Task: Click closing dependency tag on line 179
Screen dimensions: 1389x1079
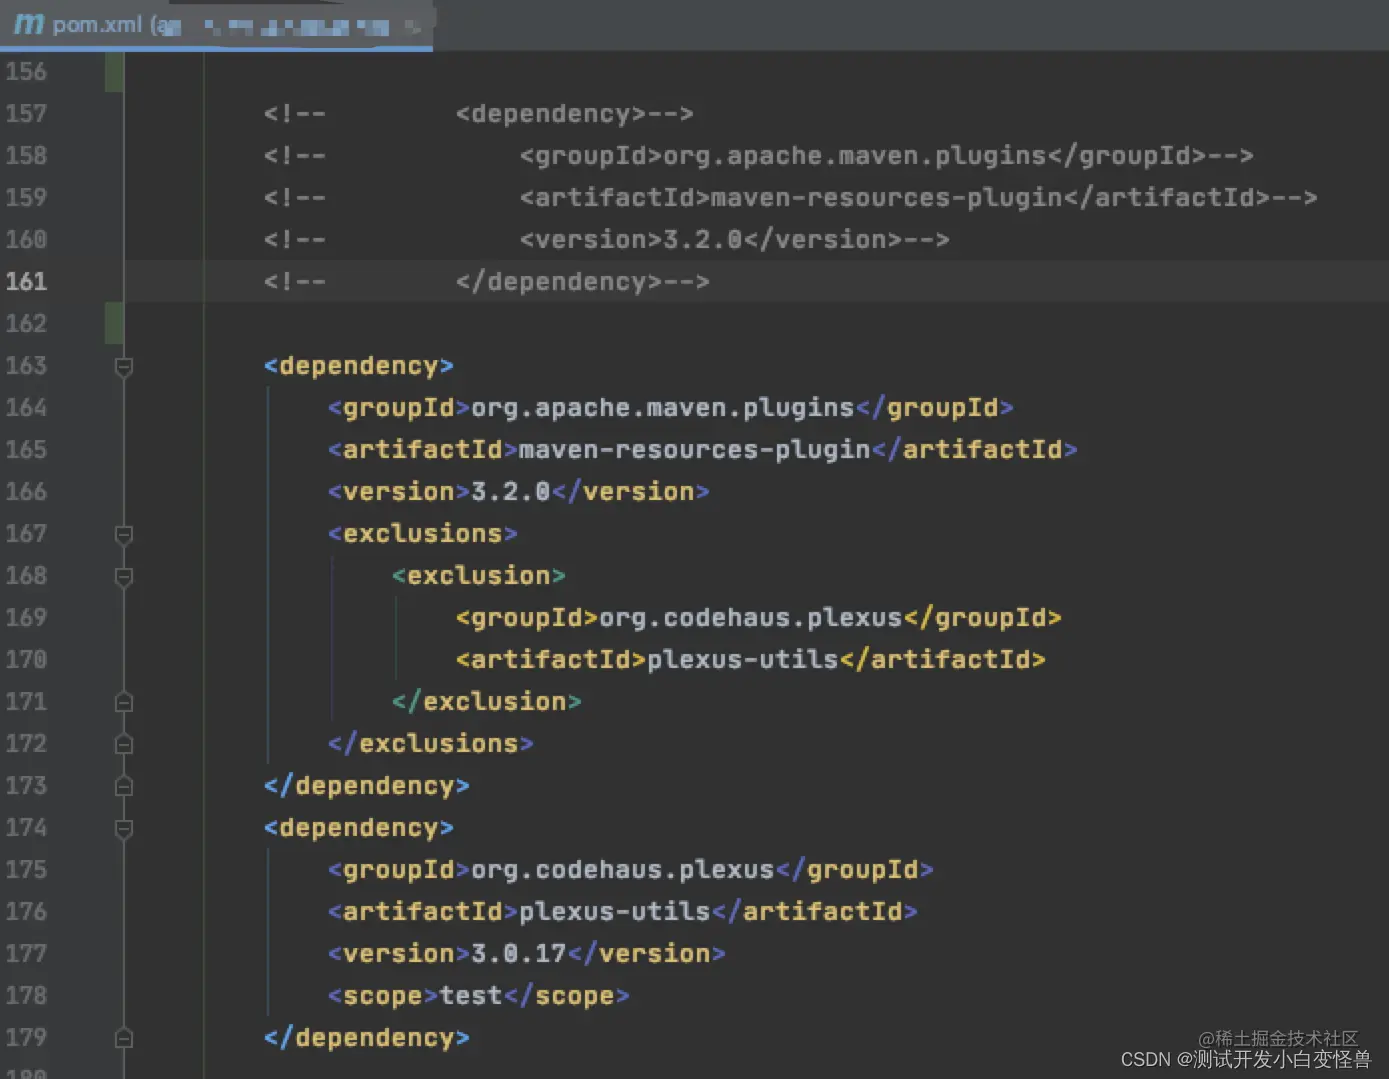Action: [x=366, y=1038]
